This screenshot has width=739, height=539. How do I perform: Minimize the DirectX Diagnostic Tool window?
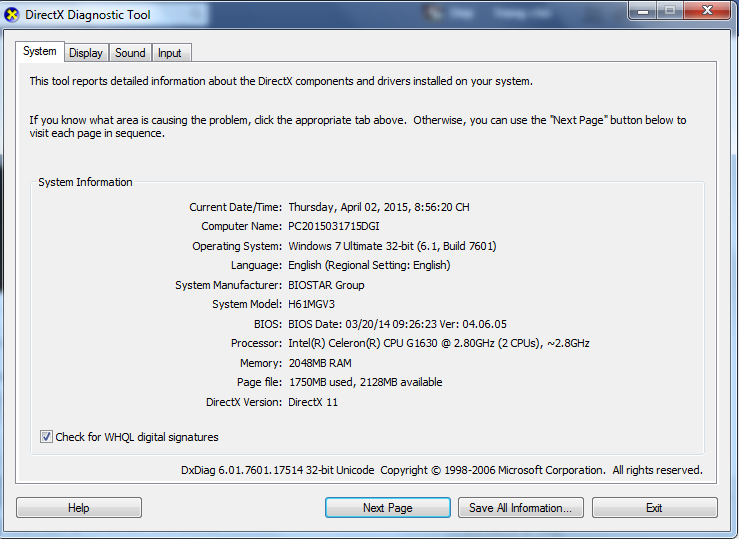[643, 11]
